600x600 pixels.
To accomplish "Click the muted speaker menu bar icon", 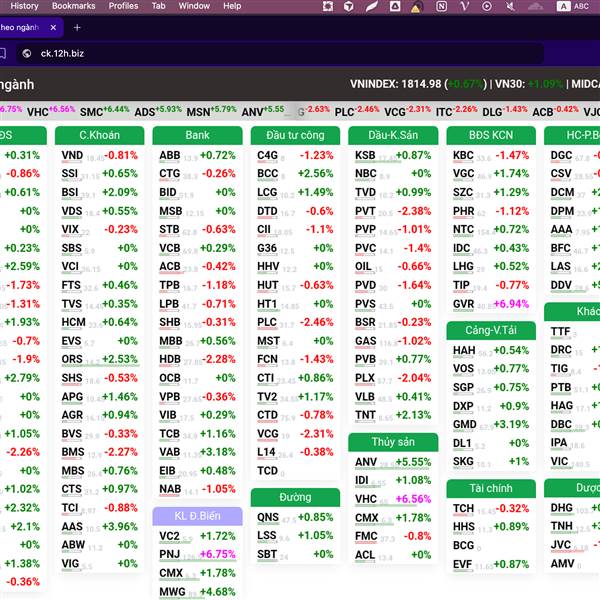I will click(510, 6).
